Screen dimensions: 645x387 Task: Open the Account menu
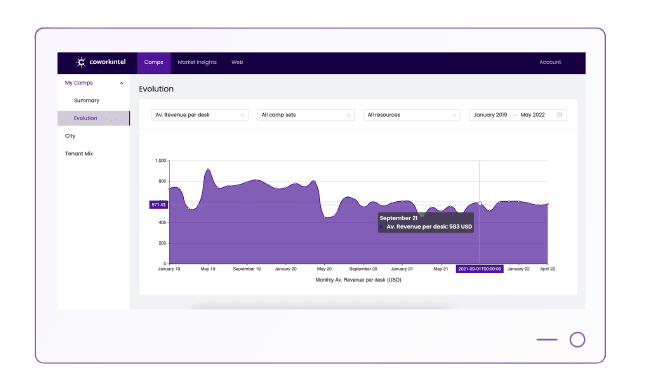(x=550, y=63)
